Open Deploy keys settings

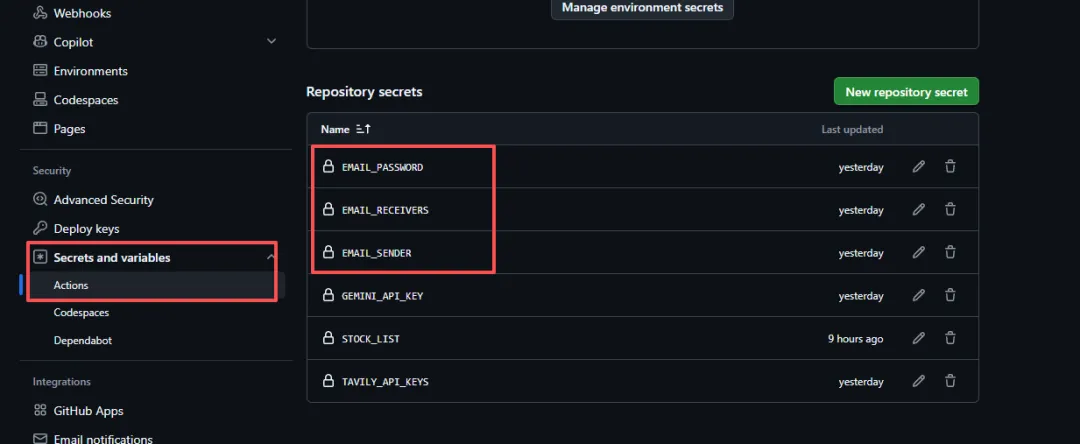pyautogui.click(x=86, y=229)
